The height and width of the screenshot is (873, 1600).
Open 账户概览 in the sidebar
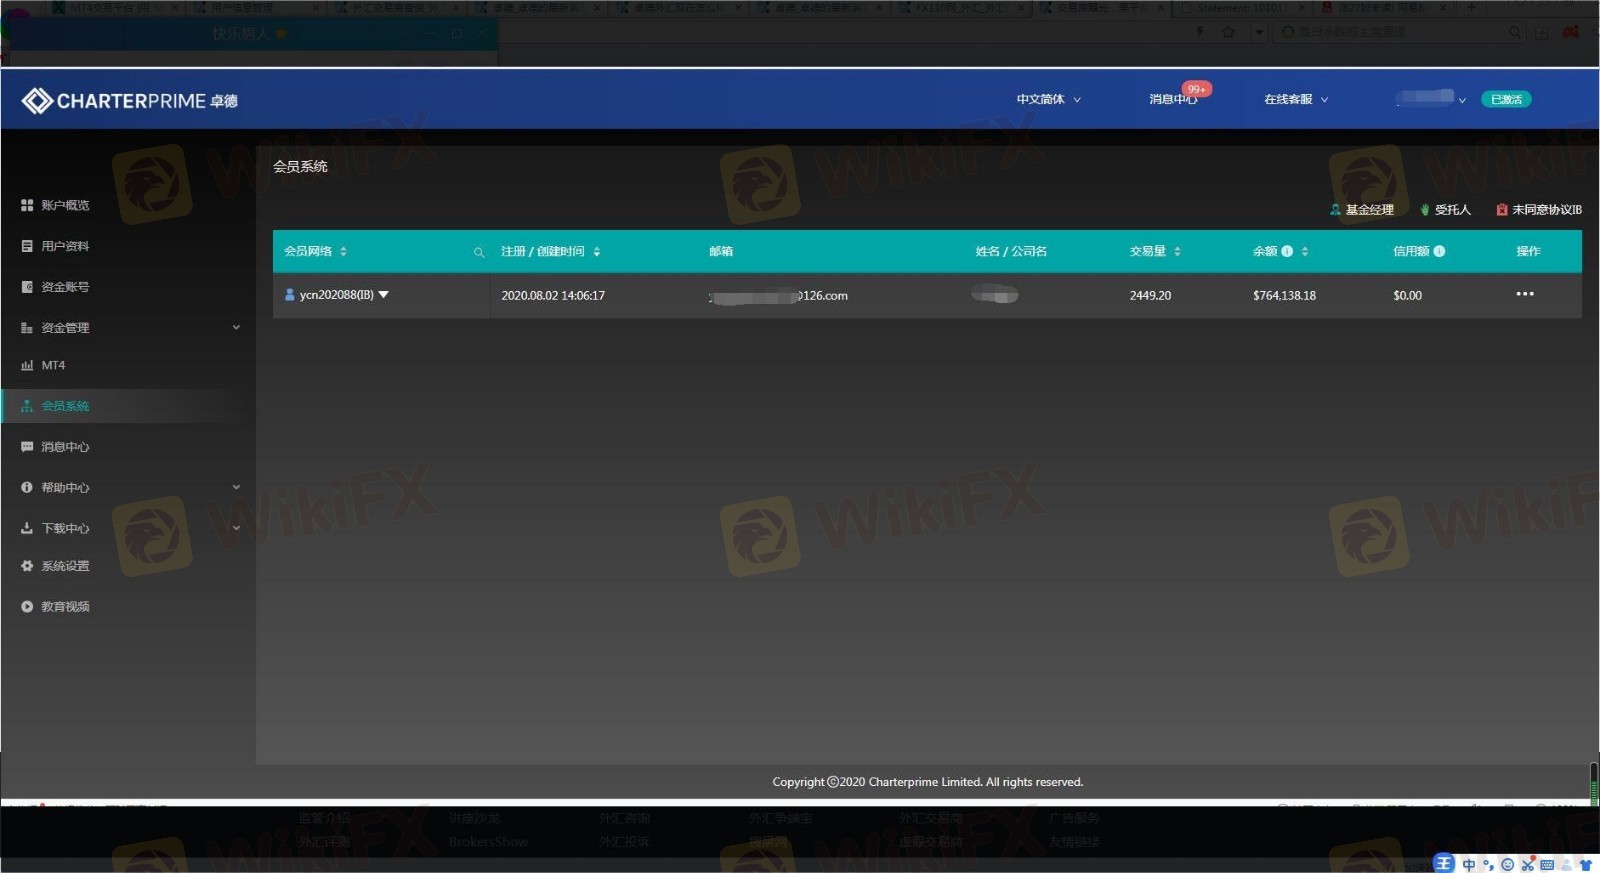tap(65, 205)
